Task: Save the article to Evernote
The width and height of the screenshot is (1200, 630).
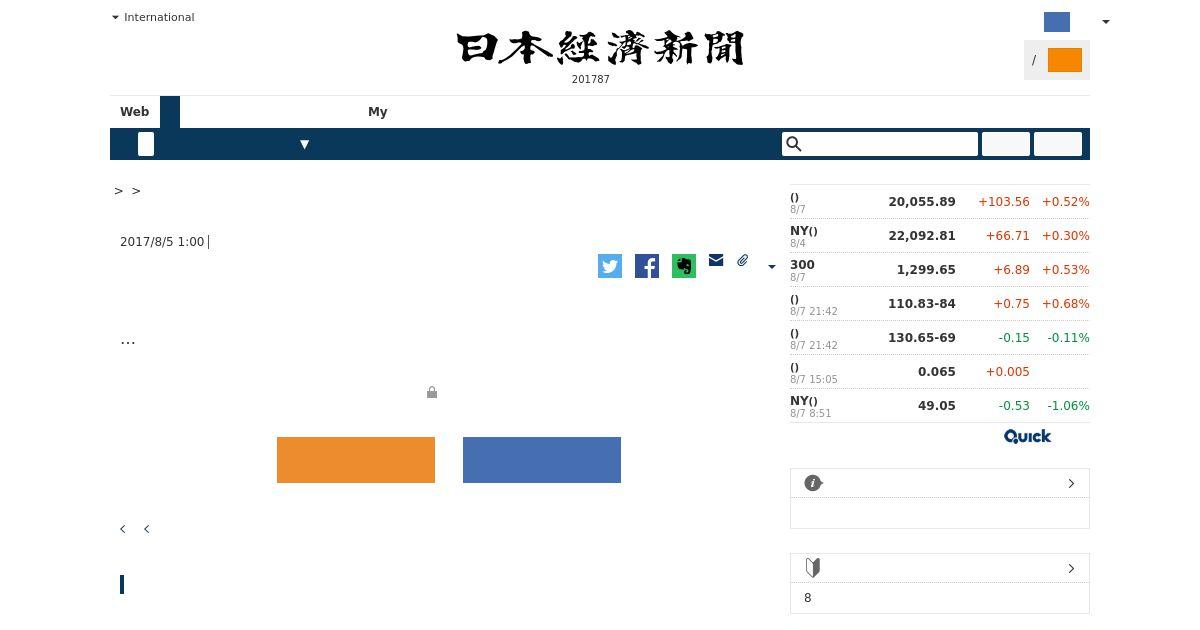Action: 684,266
